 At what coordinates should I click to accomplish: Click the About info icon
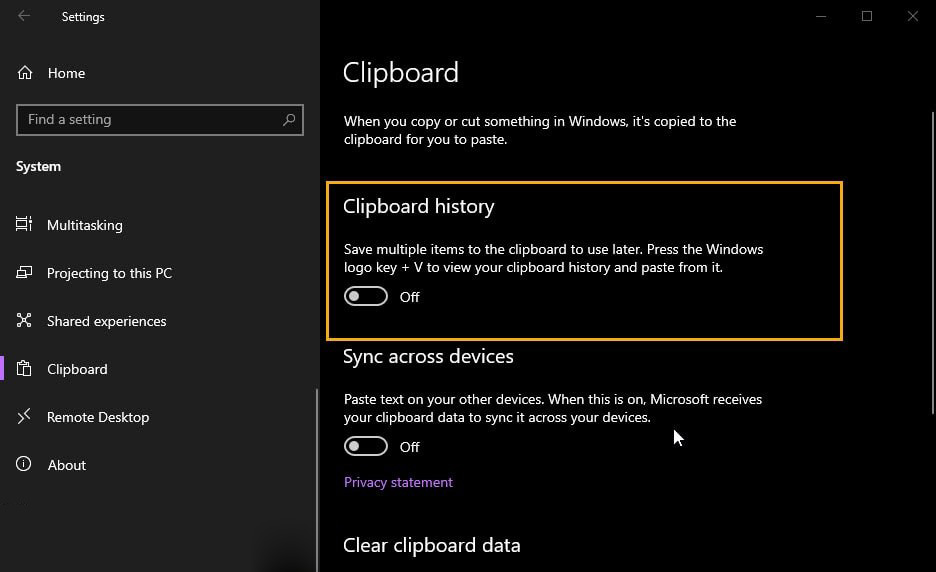tap(24, 464)
